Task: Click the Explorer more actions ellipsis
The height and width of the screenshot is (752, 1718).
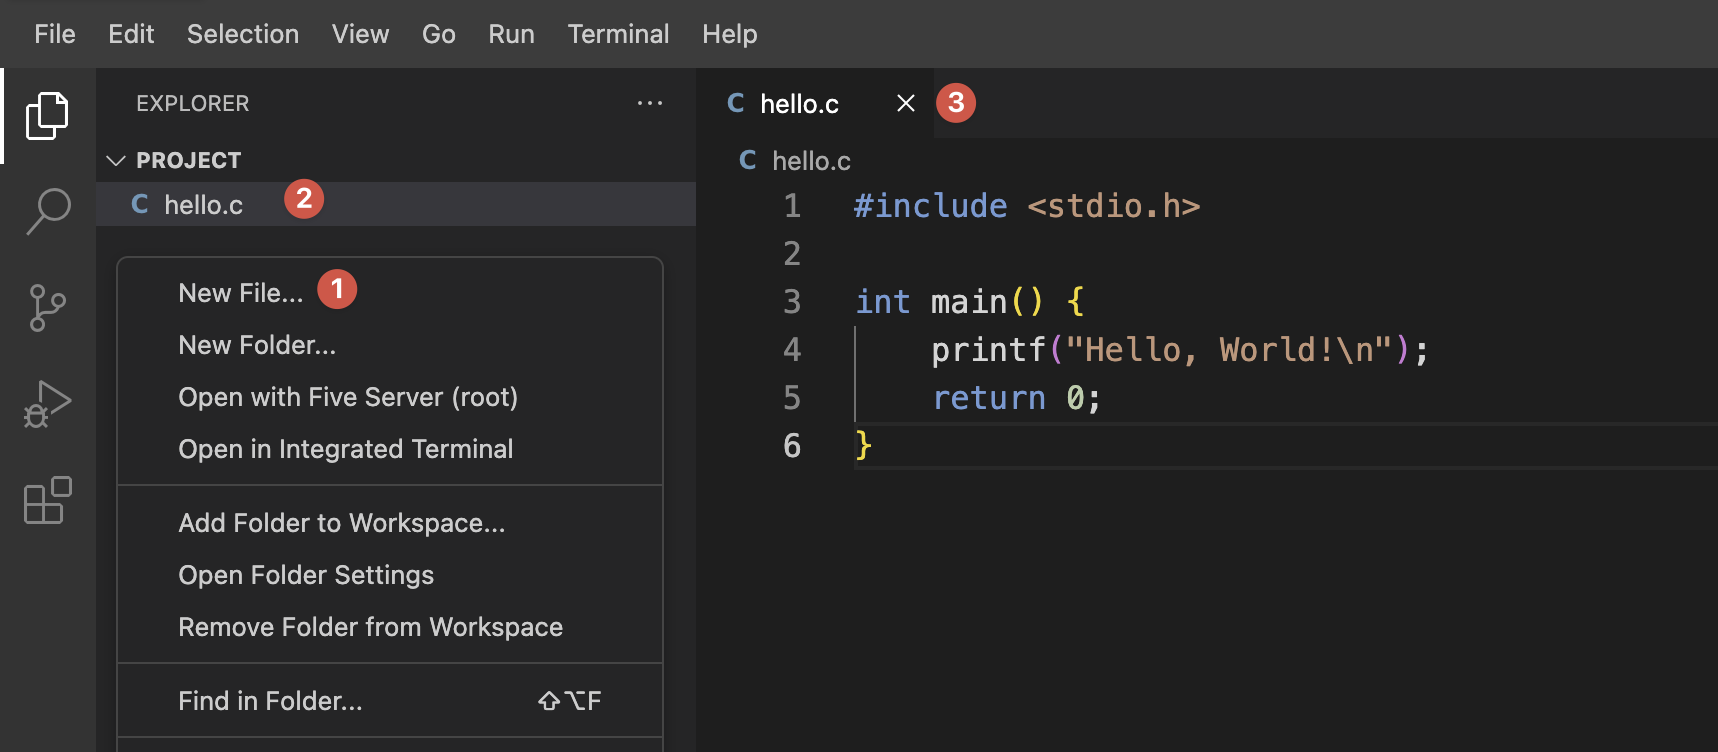Action: (x=650, y=103)
